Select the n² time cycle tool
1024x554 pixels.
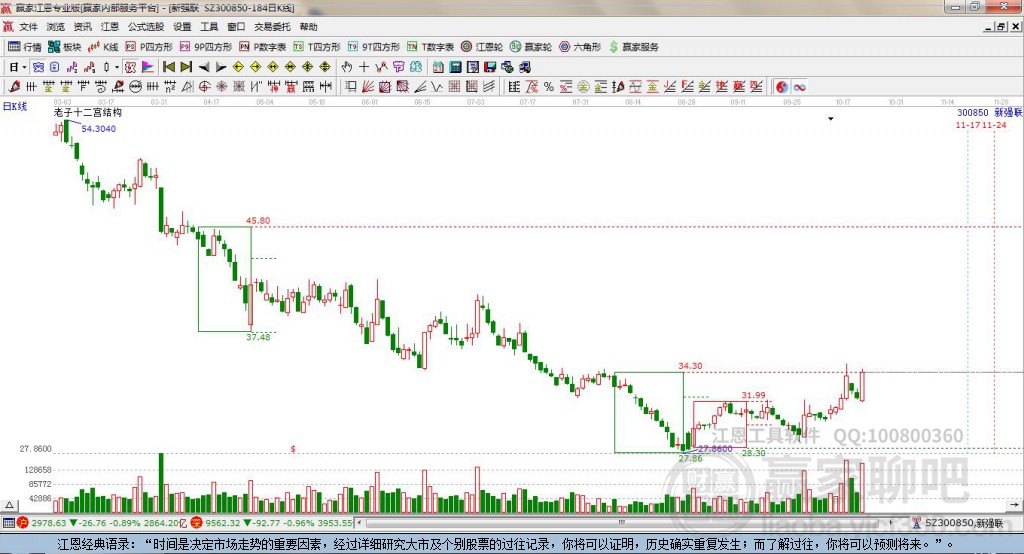pyautogui.click(x=170, y=87)
